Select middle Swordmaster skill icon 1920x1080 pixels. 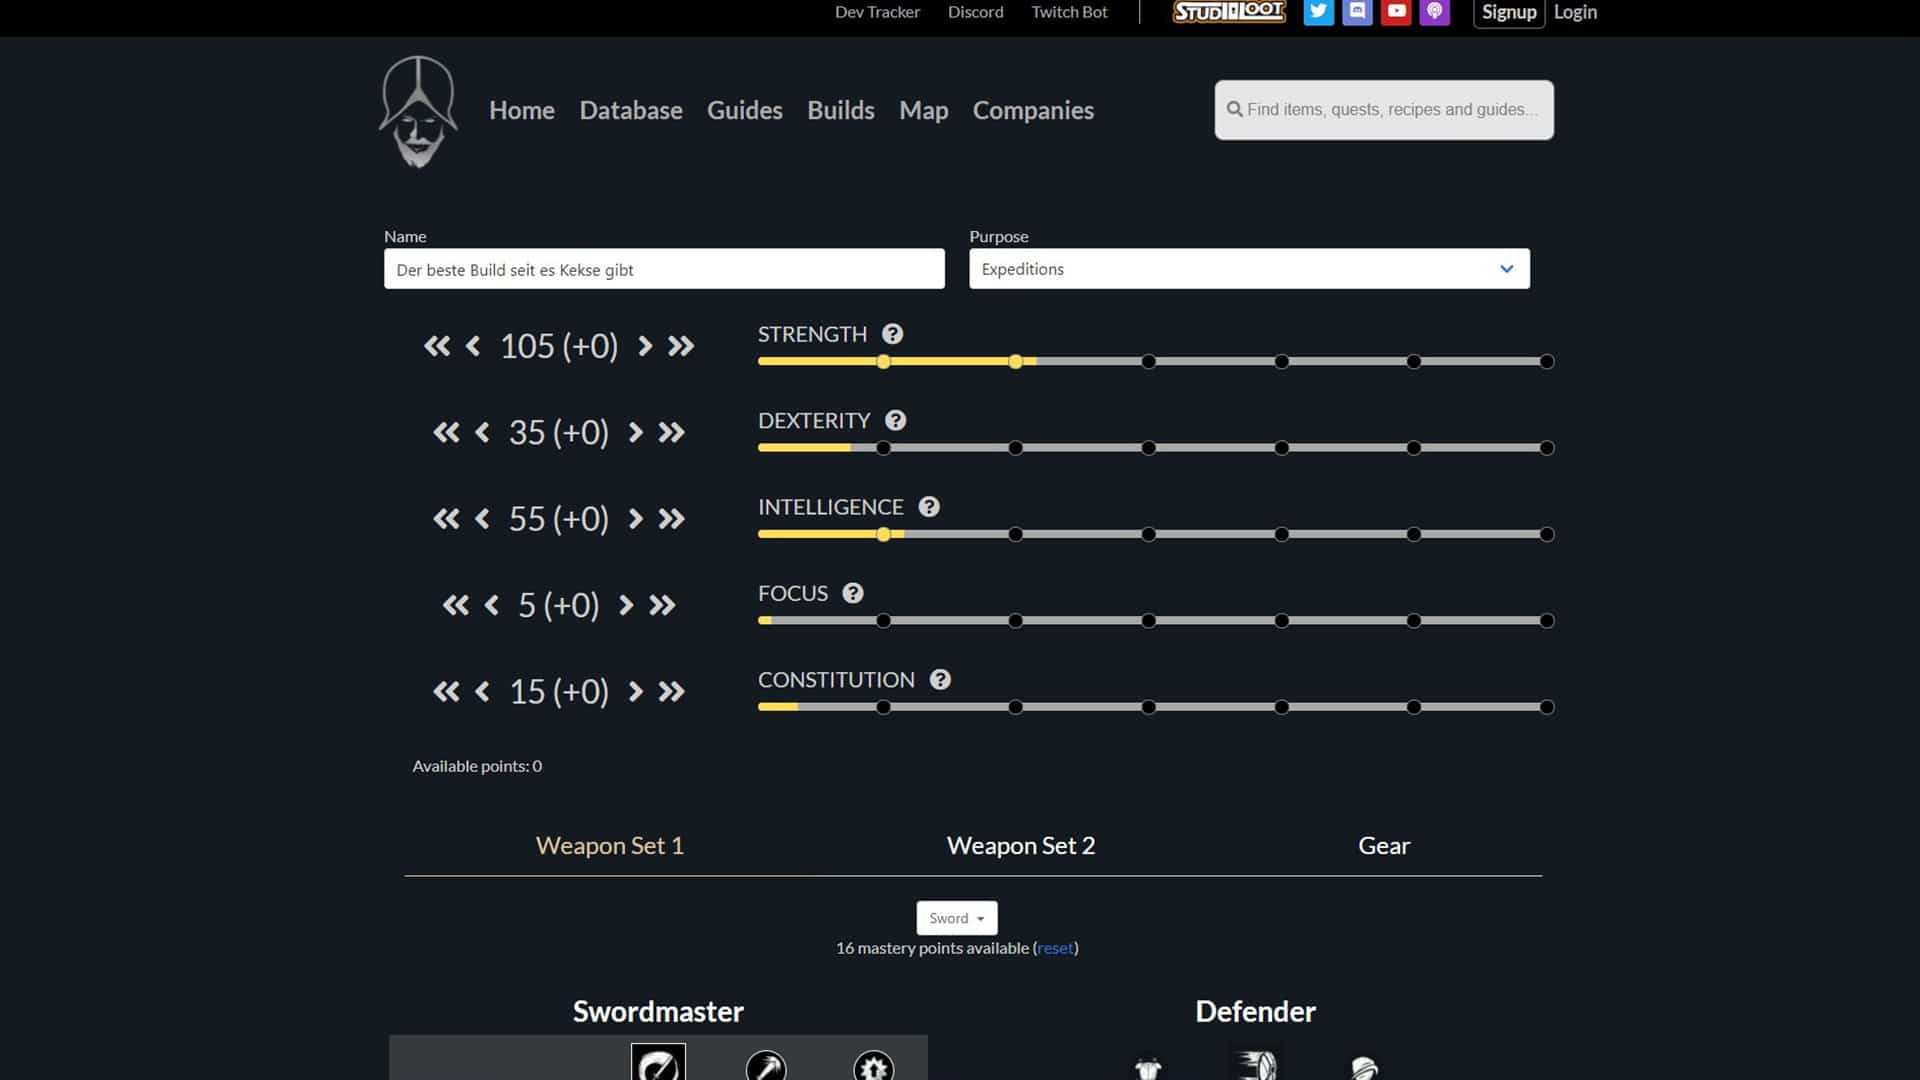[x=766, y=1066]
